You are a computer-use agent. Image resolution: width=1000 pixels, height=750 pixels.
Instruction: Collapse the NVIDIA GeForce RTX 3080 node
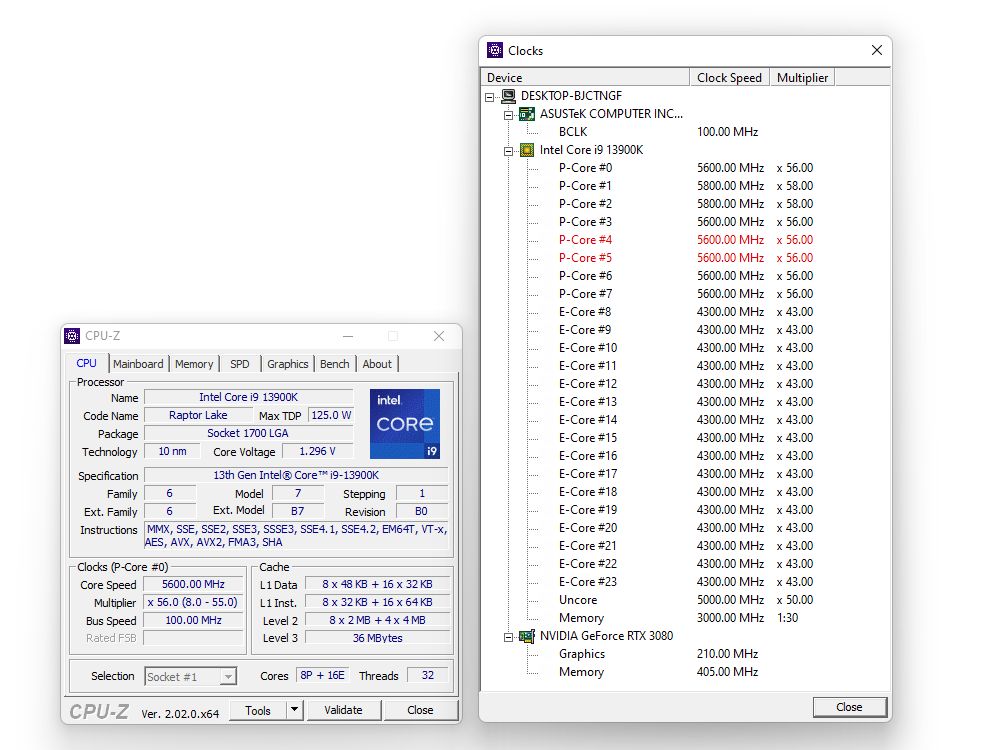(508, 636)
